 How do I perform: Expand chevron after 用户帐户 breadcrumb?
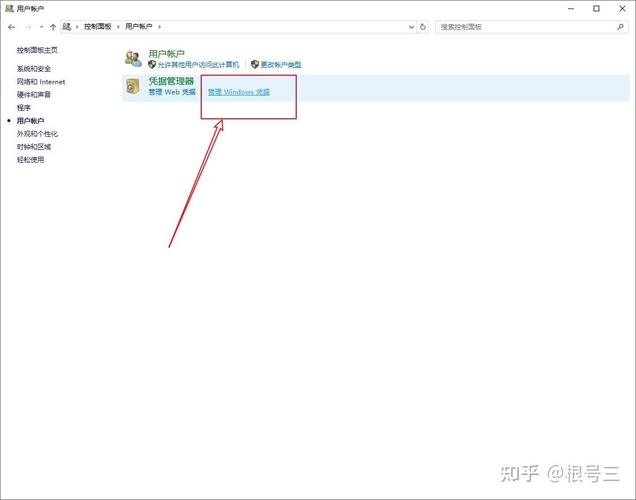(x=159, y=27)
